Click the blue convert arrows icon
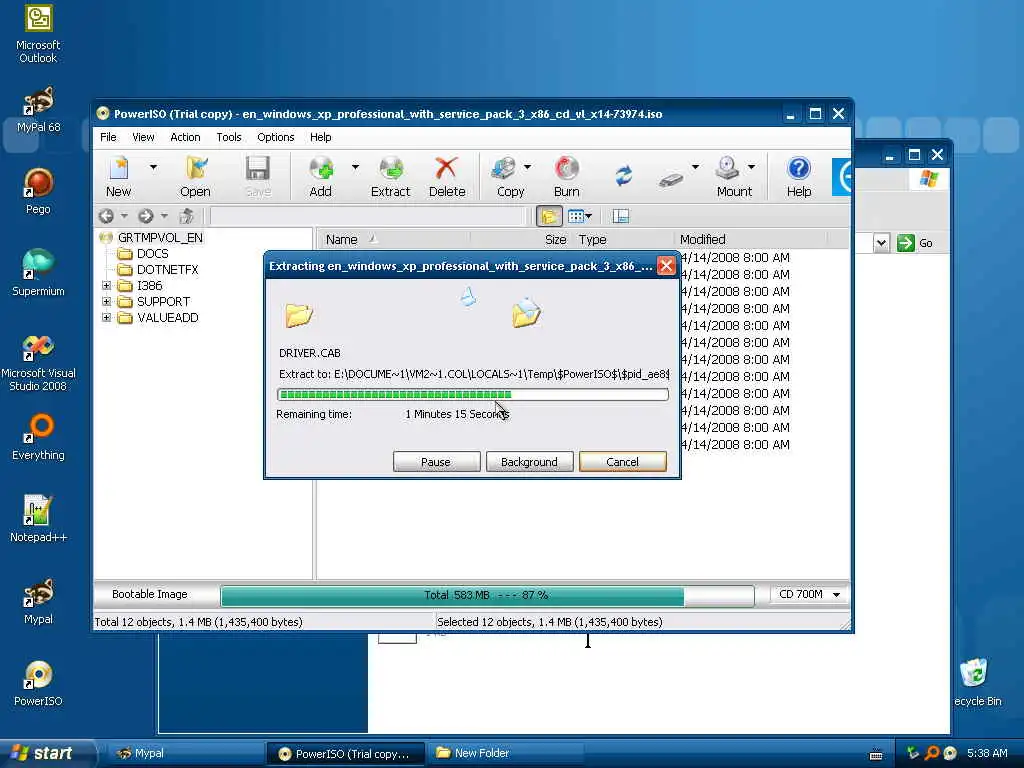Viewport: 1024px width, 768px height. pyautogui.click(x=624, y=175)
